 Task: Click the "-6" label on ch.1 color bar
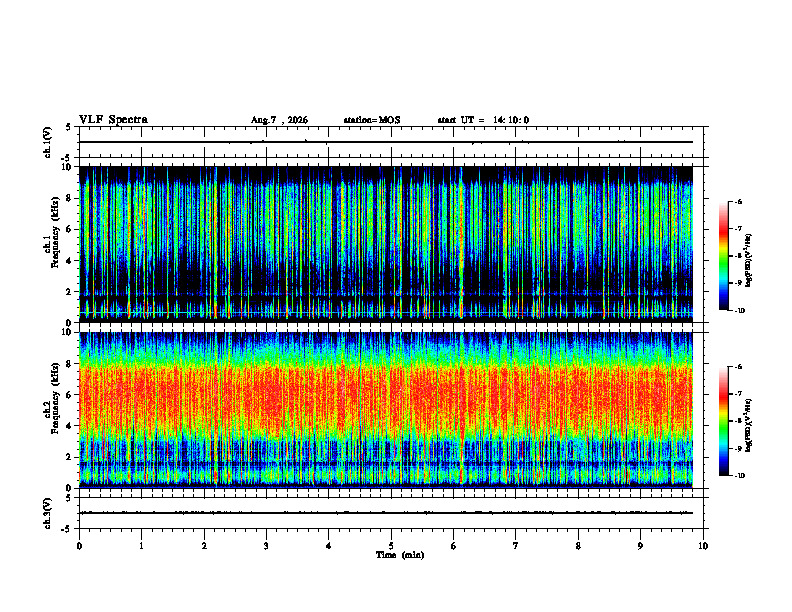tap(737, 201)
